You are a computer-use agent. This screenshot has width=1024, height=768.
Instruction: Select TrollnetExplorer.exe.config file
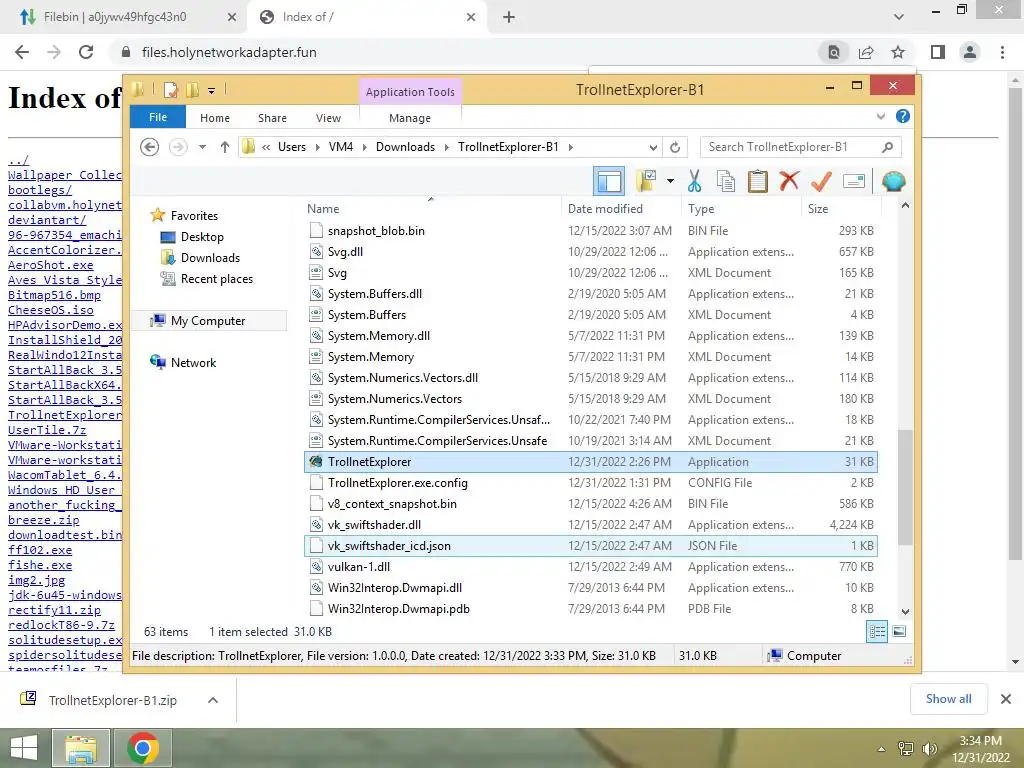pyautogui.click(x=591, y=483)
